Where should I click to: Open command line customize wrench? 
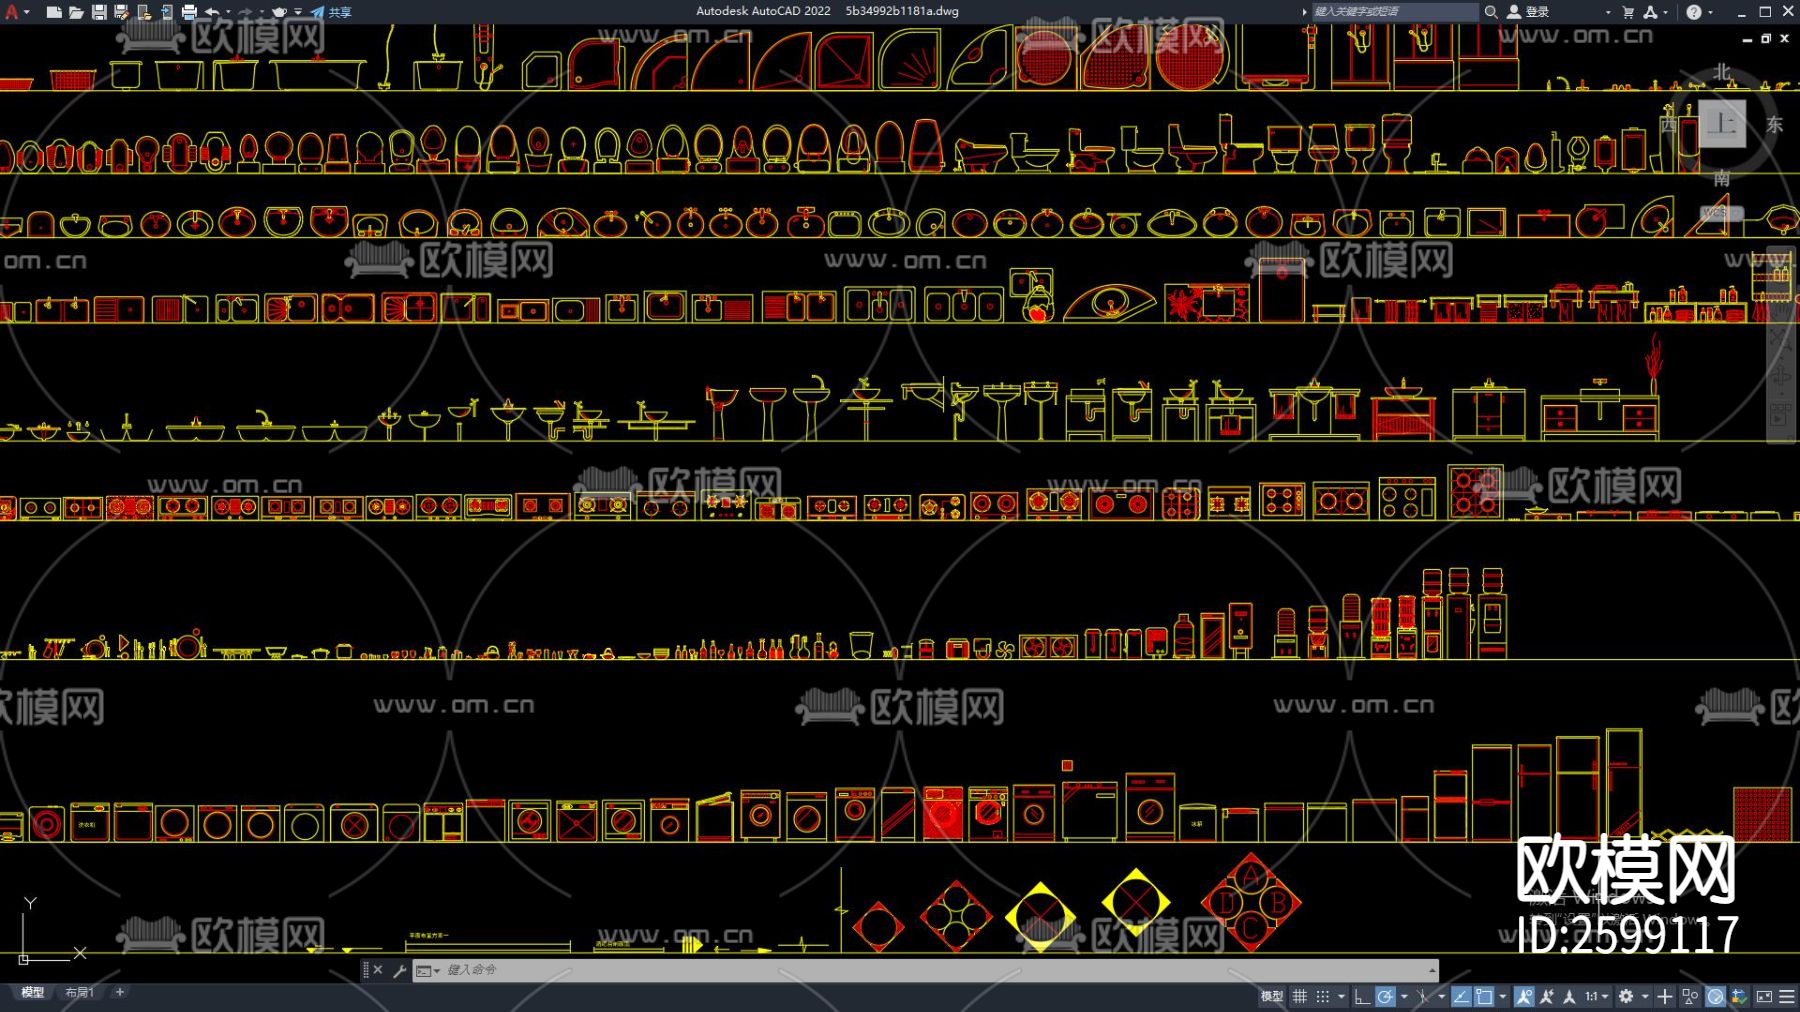pos(399,970)
